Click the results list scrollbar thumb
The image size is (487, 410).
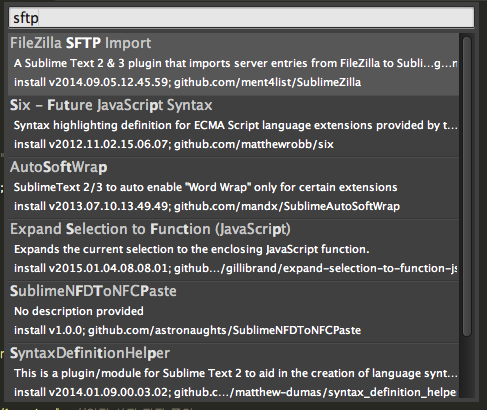[467, 186]
